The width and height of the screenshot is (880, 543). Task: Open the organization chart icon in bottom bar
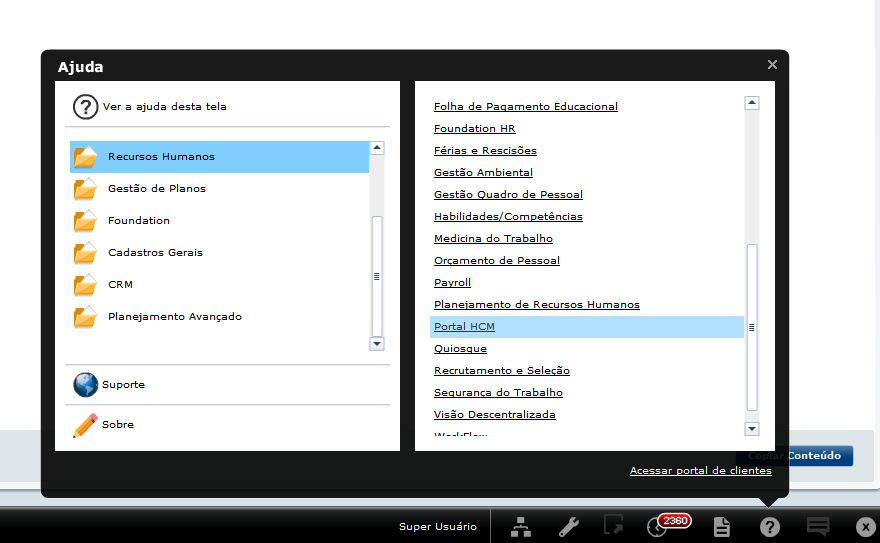(x=521, y=527)
